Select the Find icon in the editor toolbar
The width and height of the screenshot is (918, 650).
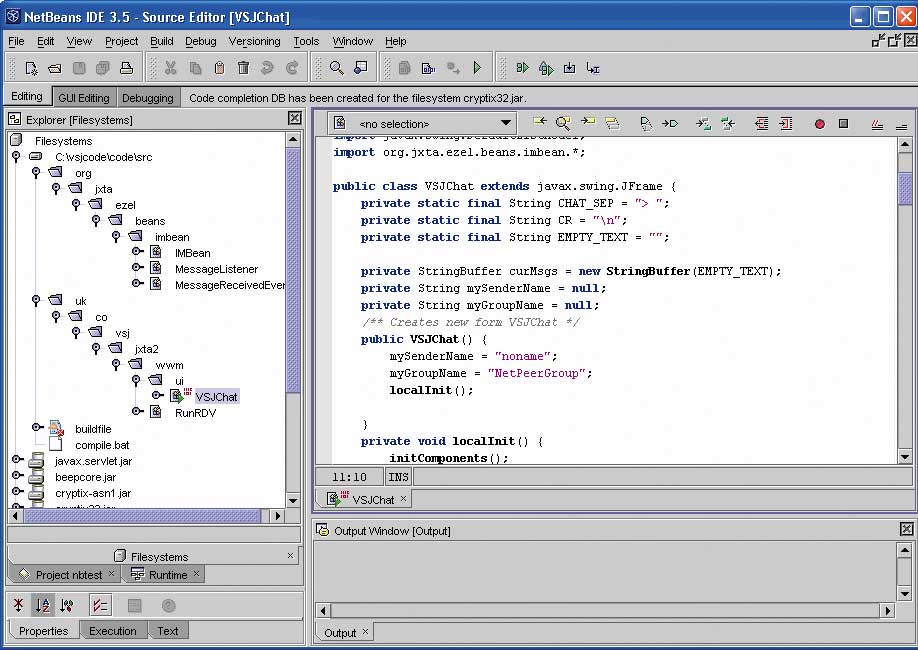[x=561, y=122]
